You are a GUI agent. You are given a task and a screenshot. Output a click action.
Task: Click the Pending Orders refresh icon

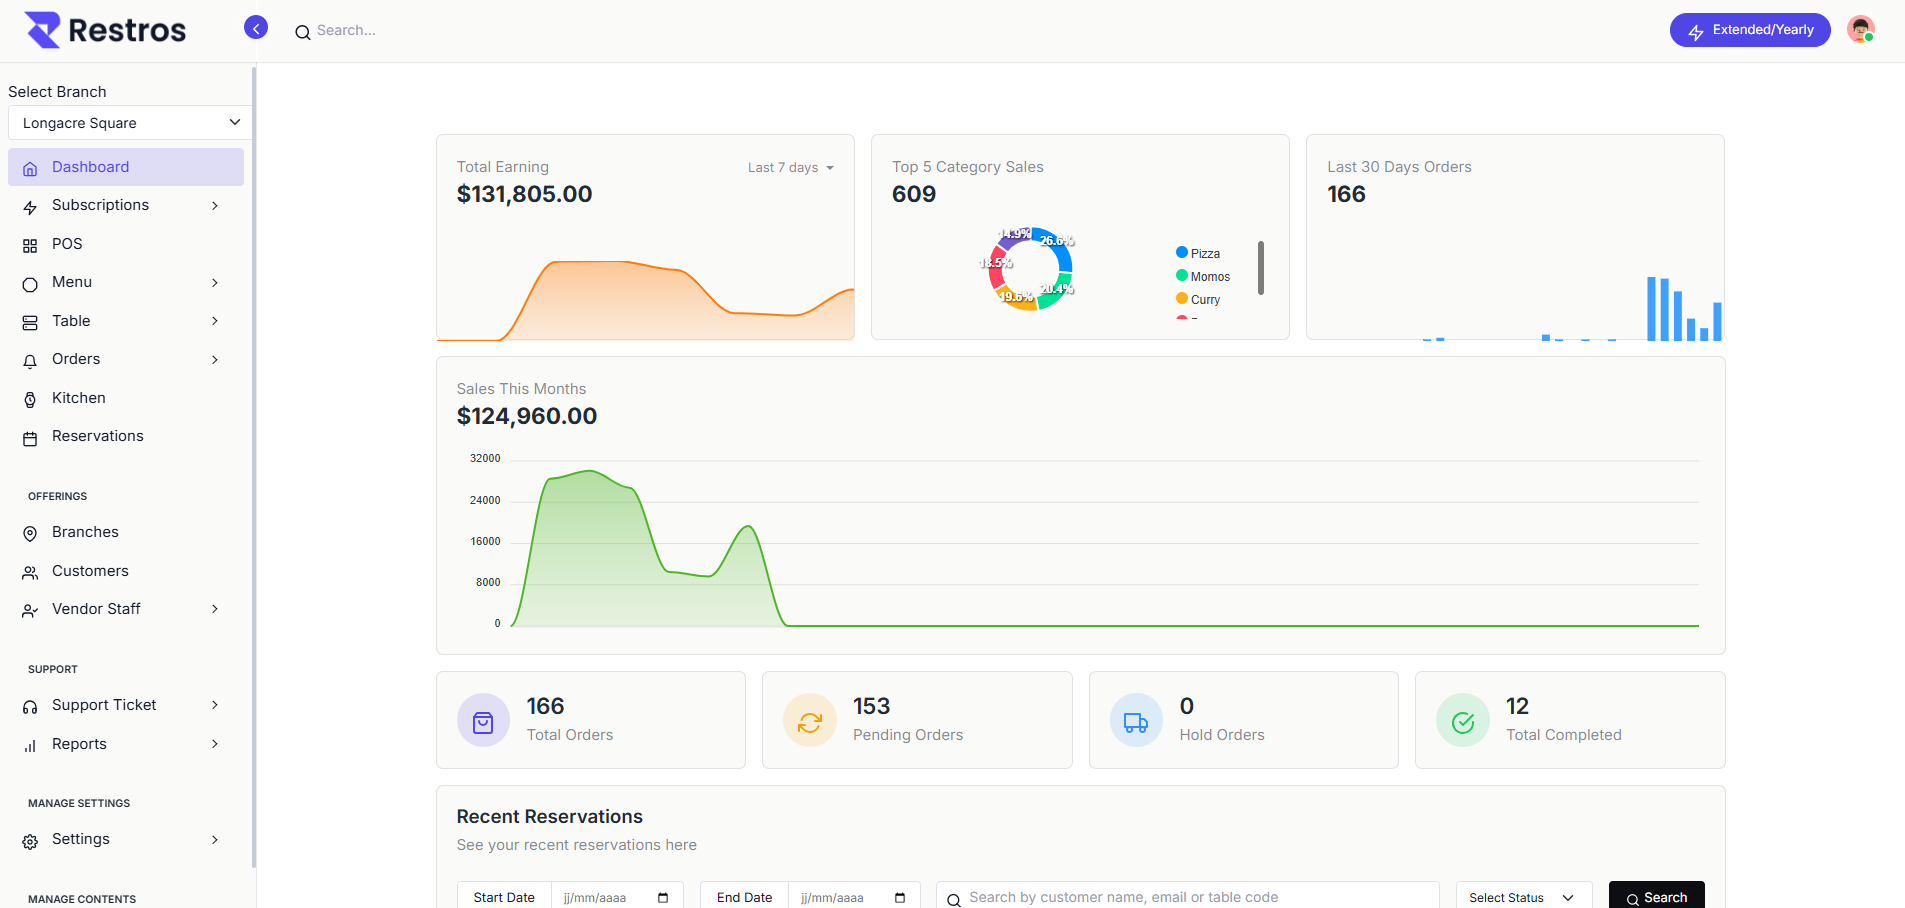(809, 721)
